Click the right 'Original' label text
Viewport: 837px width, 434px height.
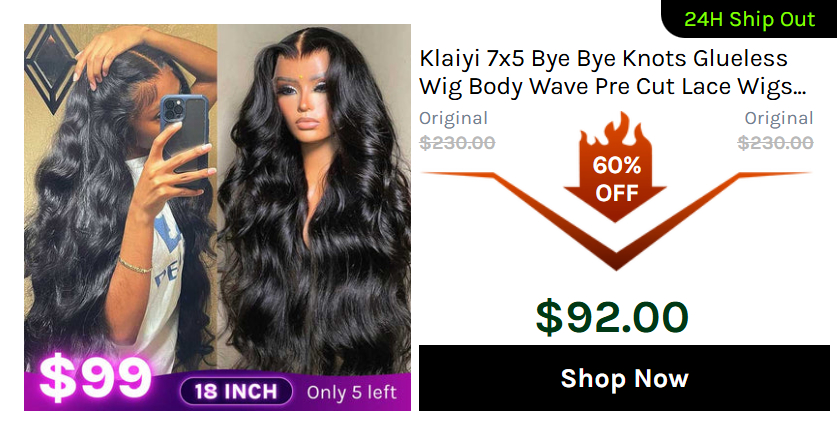tap(779, 118)
